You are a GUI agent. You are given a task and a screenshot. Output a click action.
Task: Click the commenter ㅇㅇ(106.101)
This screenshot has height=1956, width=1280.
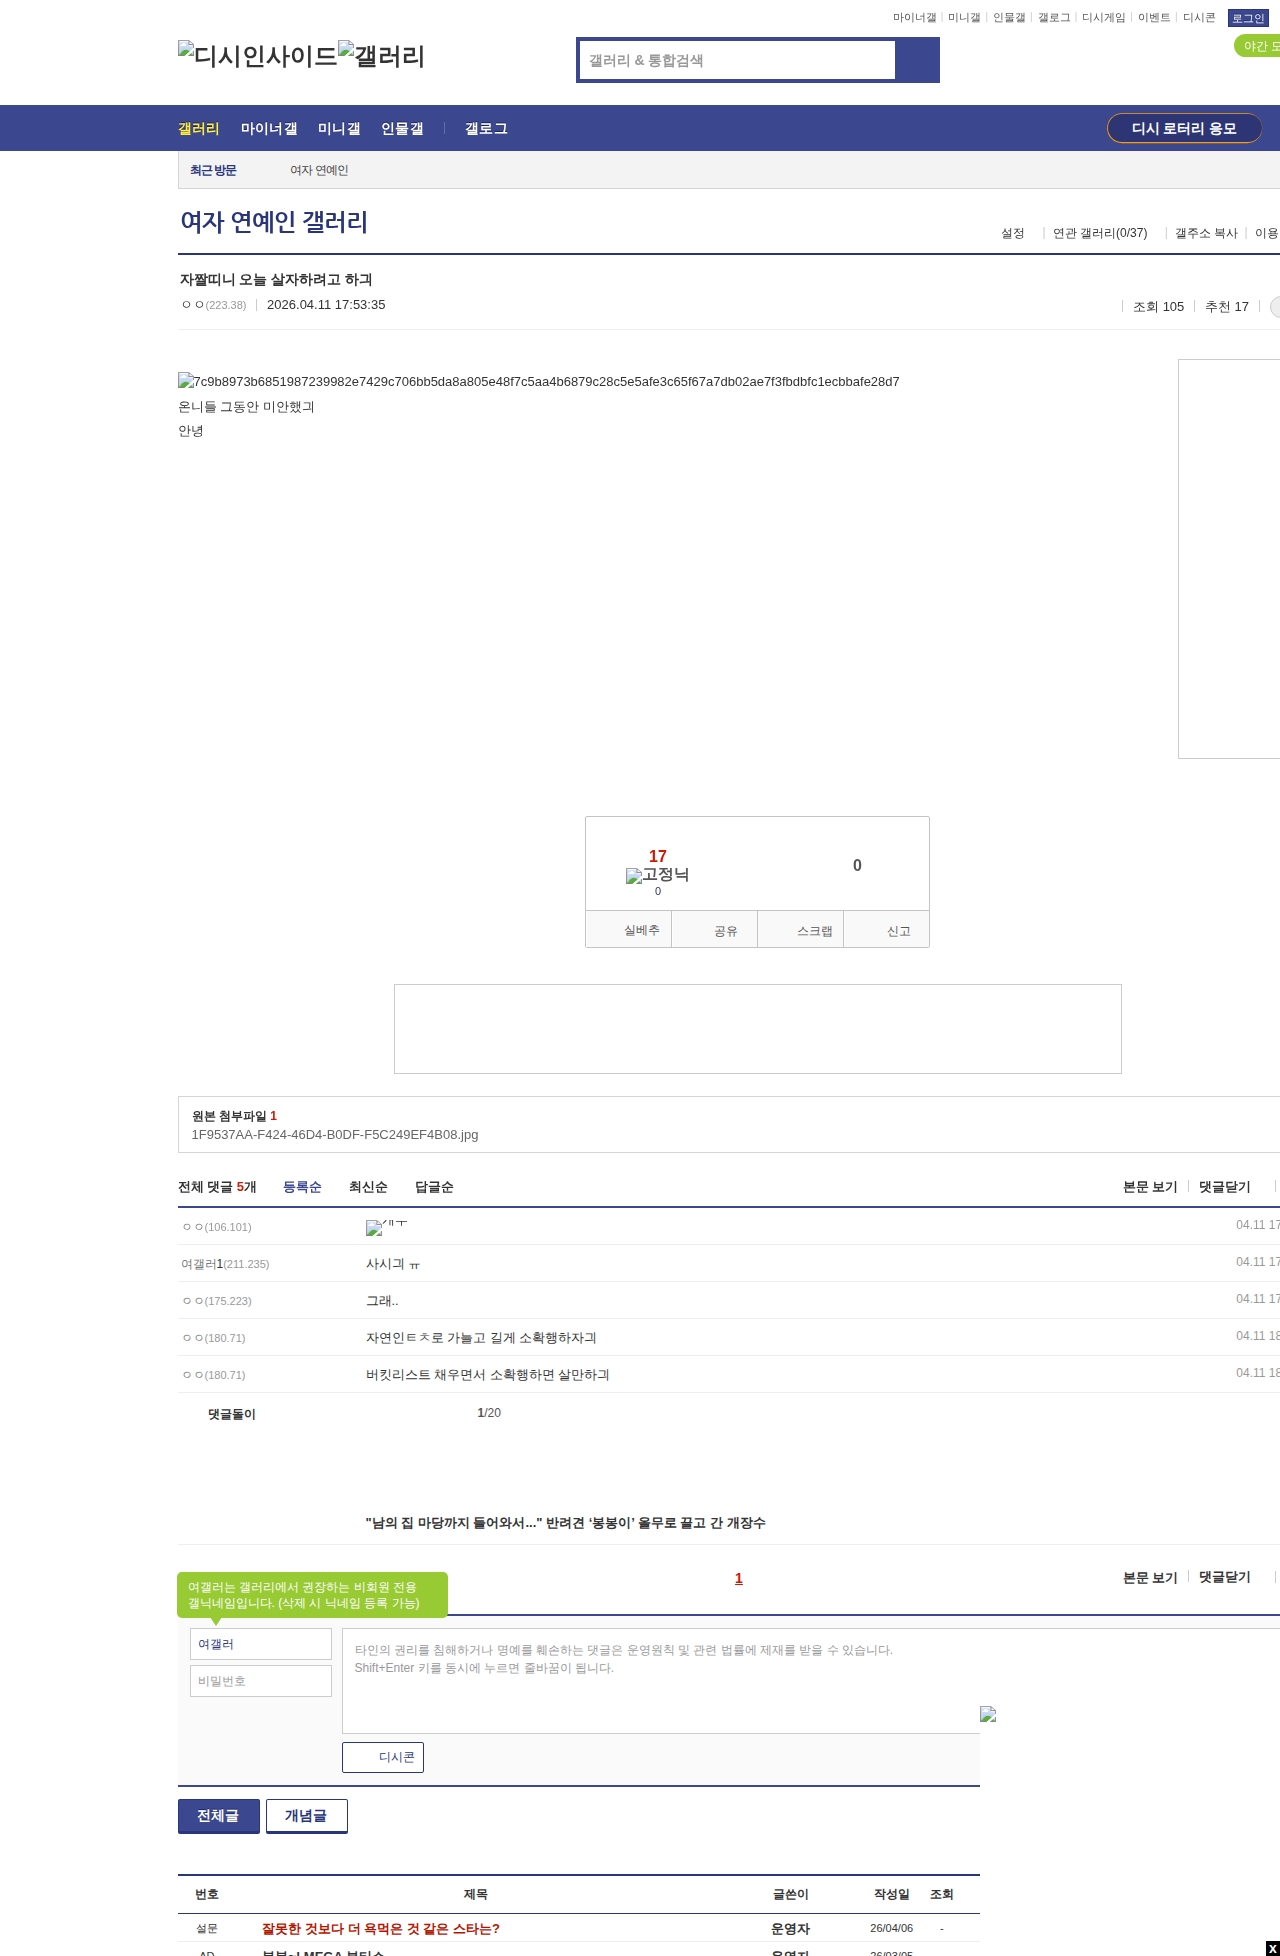click(216, 1227)
